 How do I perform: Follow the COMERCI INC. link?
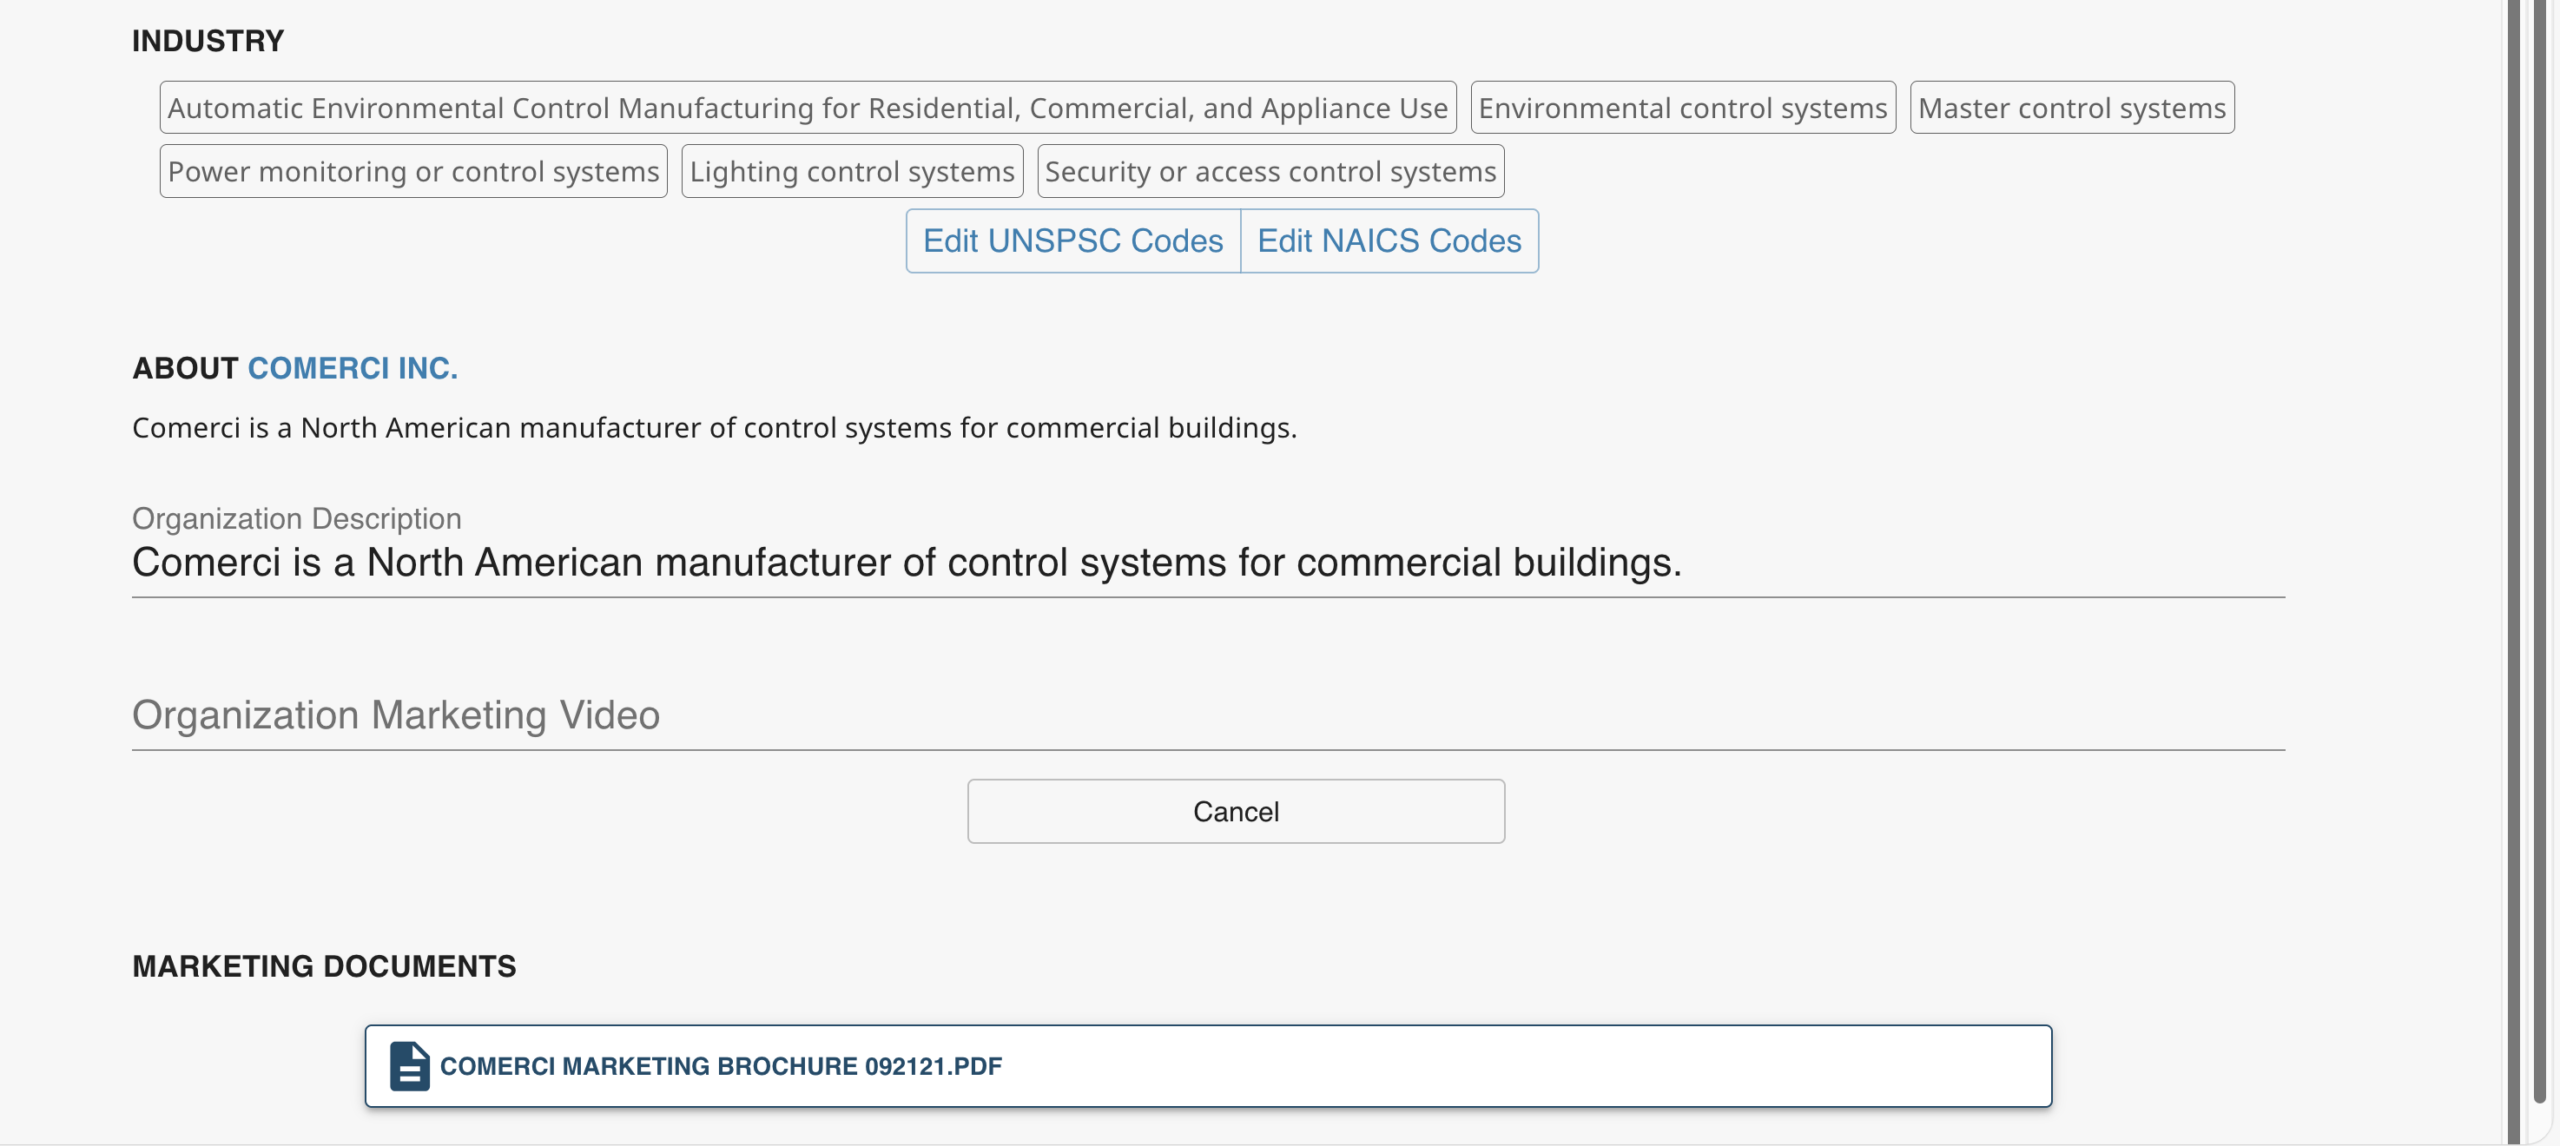click(352, 368)
